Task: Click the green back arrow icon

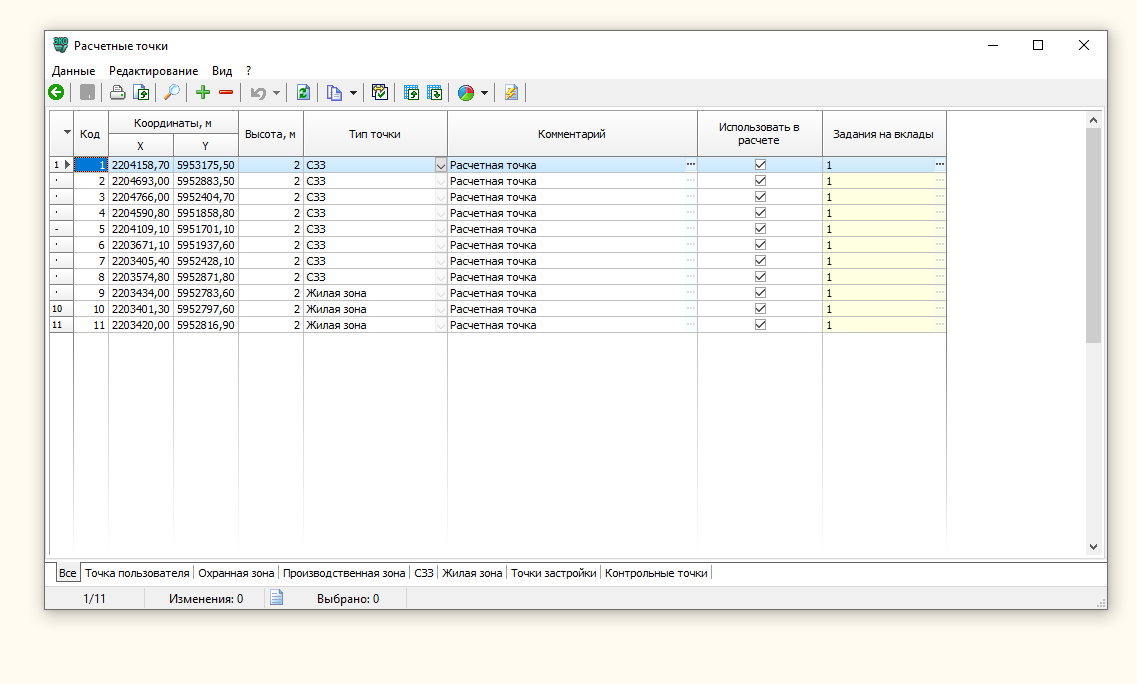Action: (x=56, y=93)
